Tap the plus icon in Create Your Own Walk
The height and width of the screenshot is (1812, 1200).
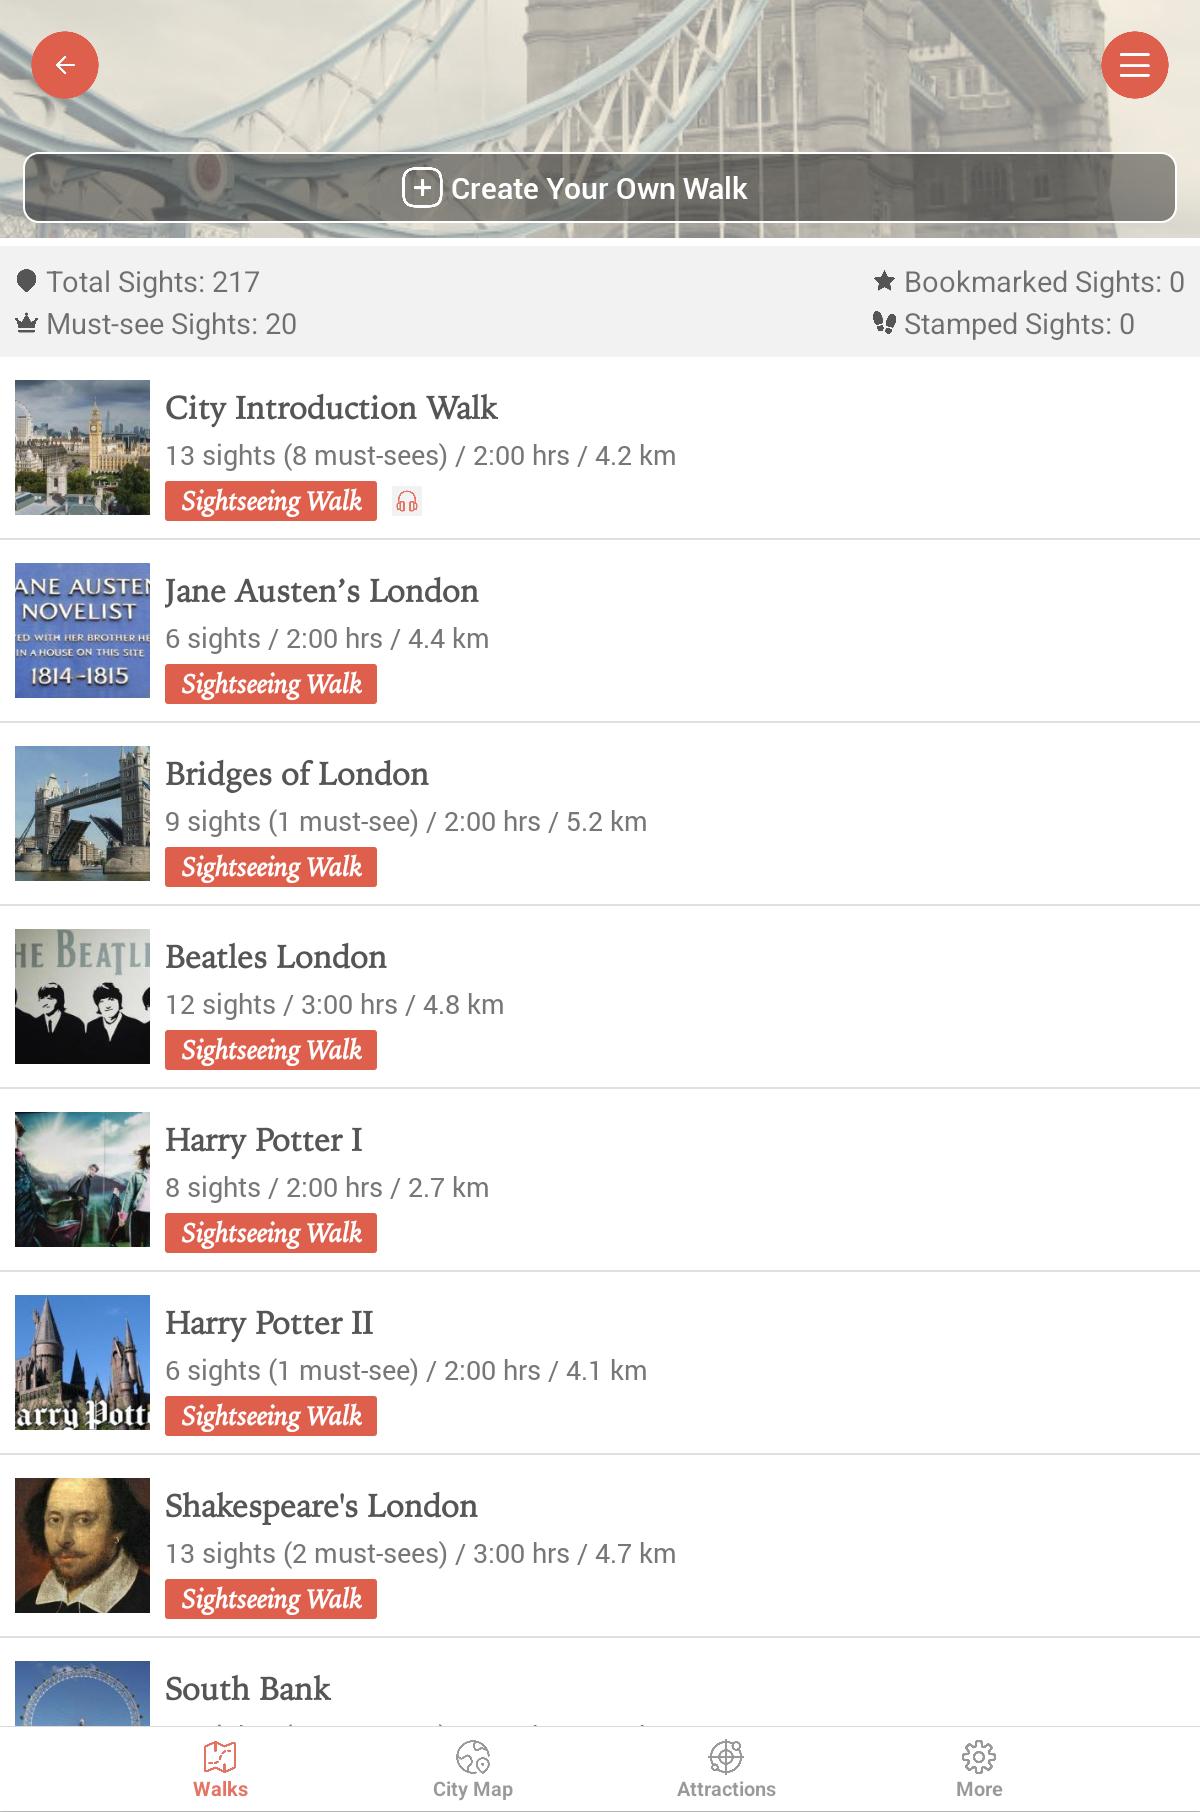click(422, 188)
